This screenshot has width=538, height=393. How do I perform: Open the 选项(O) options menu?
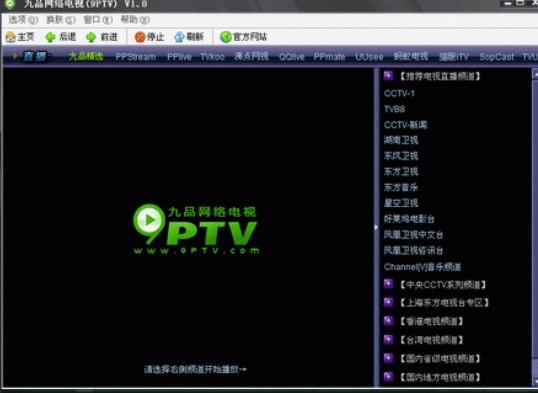point(23,20)
